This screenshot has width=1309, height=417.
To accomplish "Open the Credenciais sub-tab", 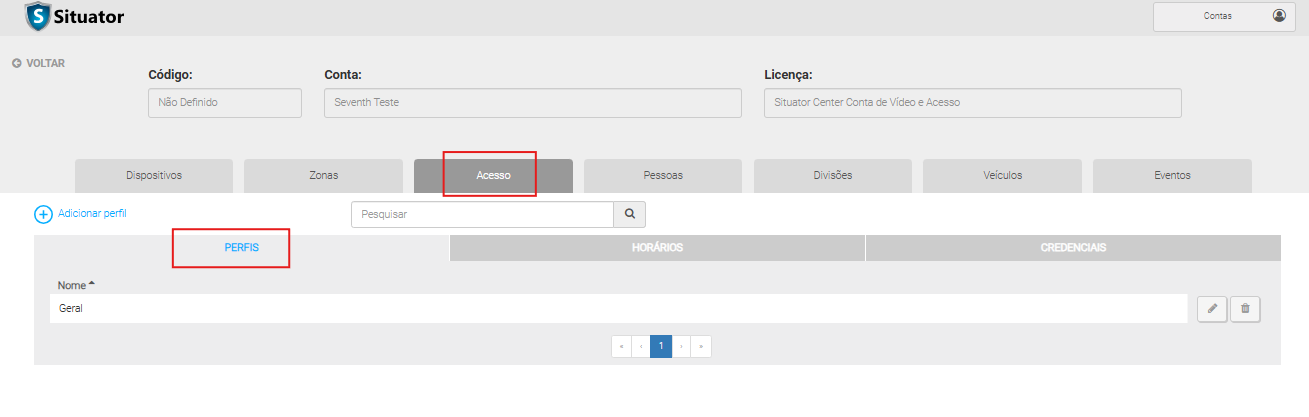I will [1073, 248].
